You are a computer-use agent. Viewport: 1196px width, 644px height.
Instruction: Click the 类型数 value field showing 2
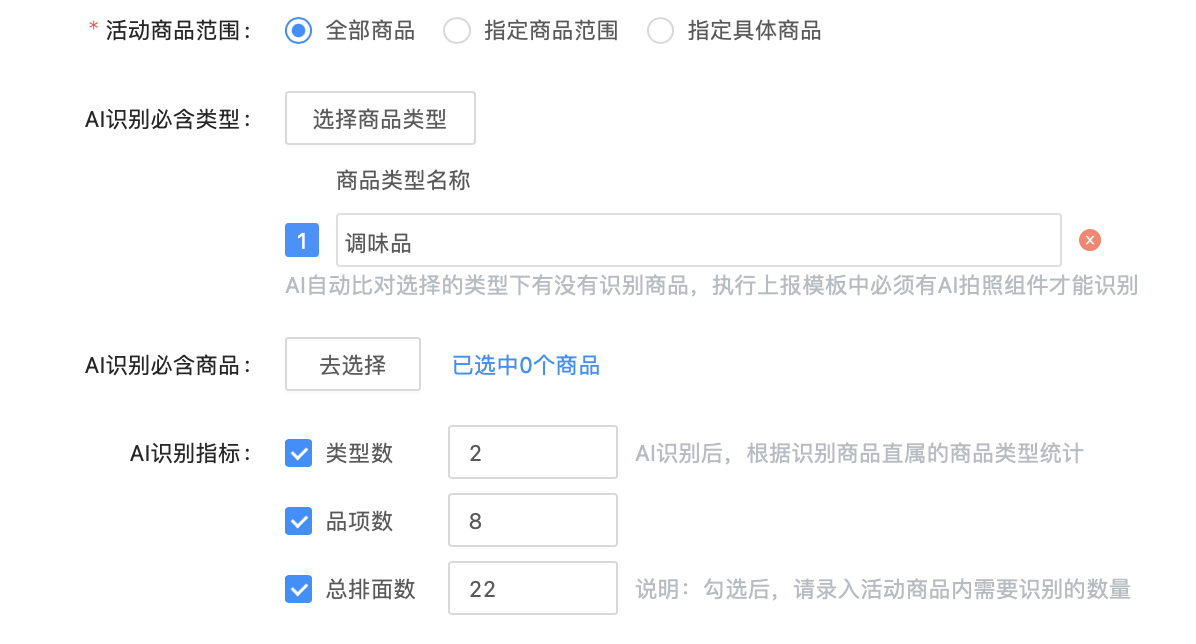pyautogui.click(x=532, y=452)
